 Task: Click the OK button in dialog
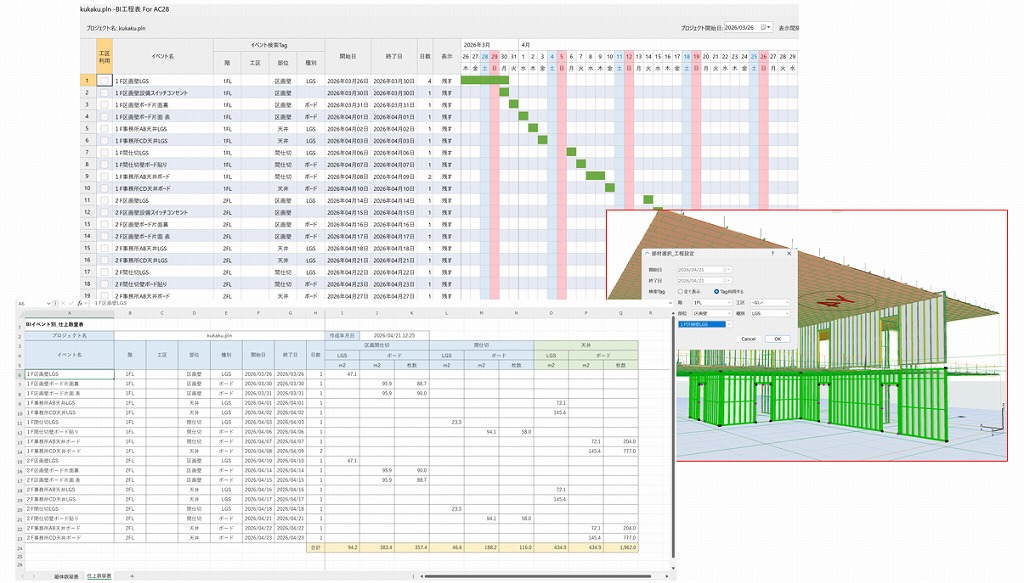[778, 339]
